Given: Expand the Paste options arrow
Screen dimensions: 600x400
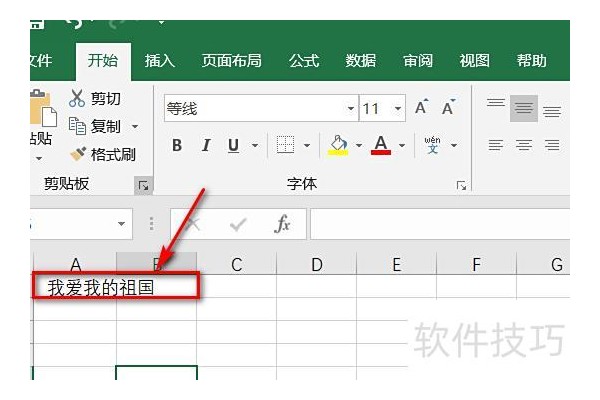Looking at the screenshot, I should click(39, 158).
